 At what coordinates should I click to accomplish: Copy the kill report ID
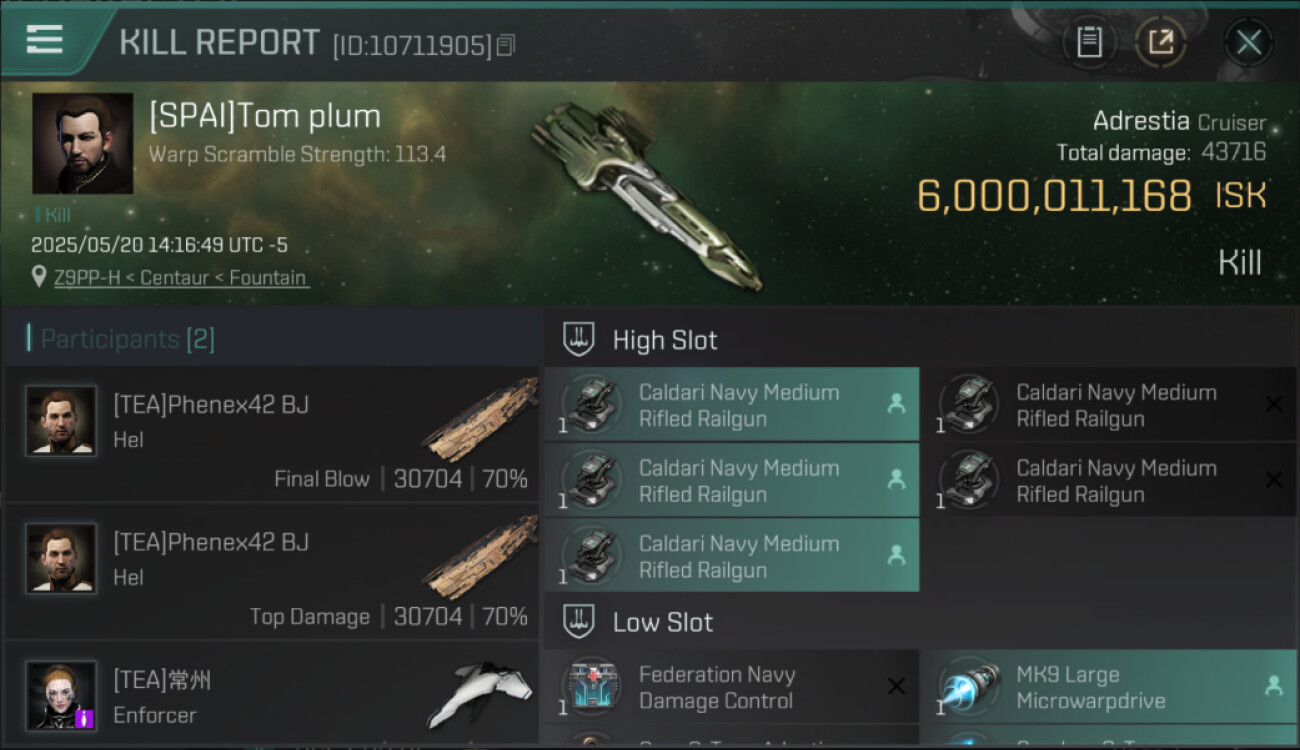click(506, 45)
